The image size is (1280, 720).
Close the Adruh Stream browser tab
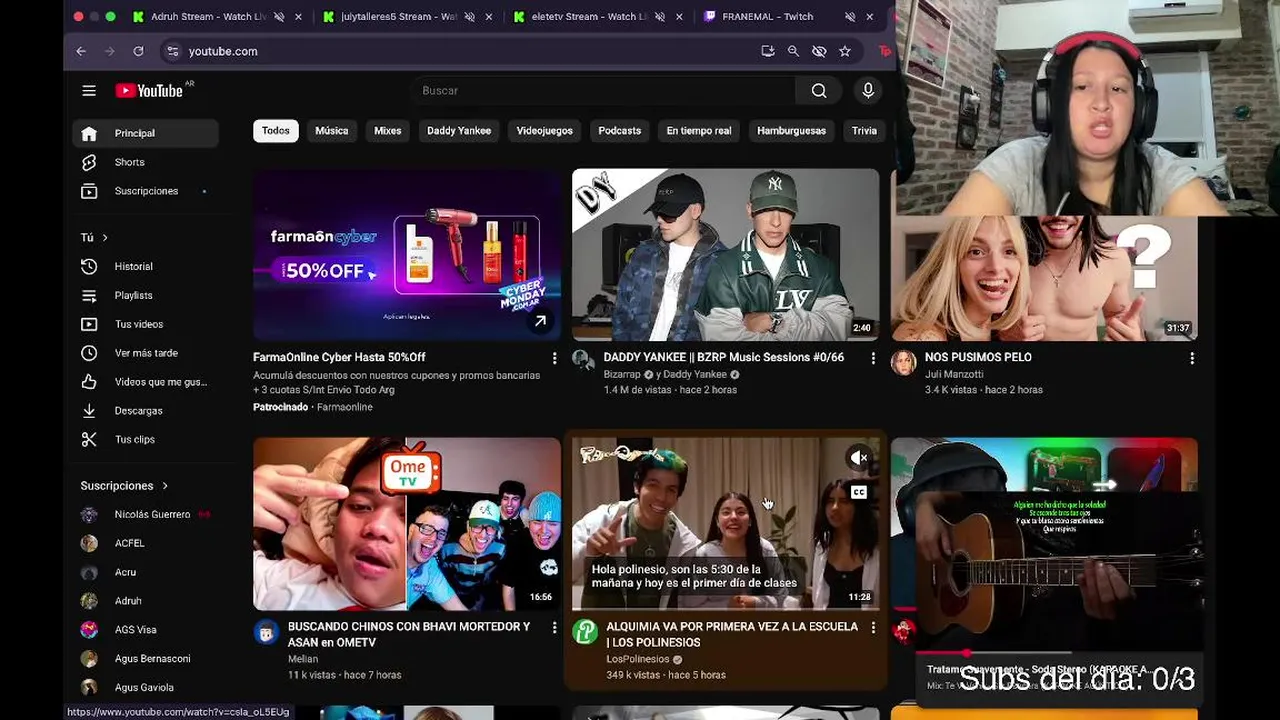(x=298, y=17)
